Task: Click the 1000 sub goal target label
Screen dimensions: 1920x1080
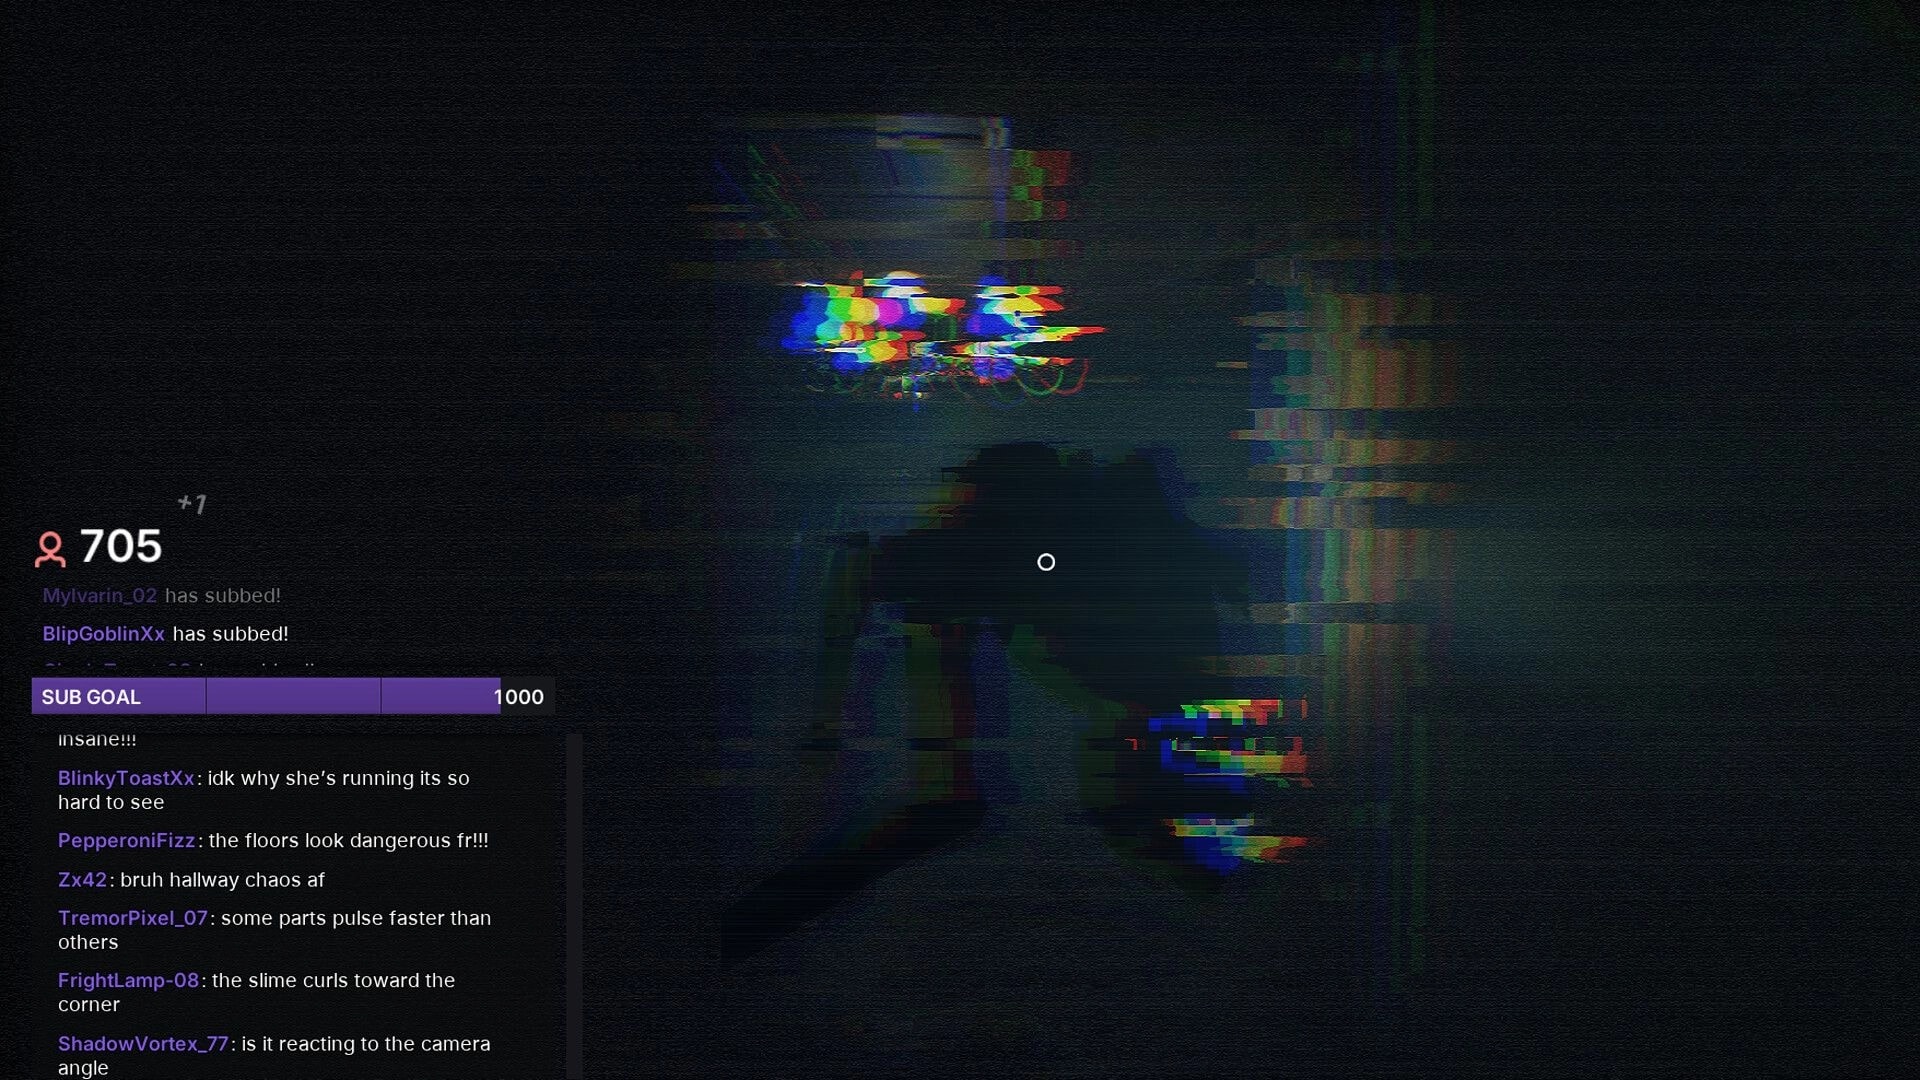Action: pyautogui.click(x=519, y=697)
